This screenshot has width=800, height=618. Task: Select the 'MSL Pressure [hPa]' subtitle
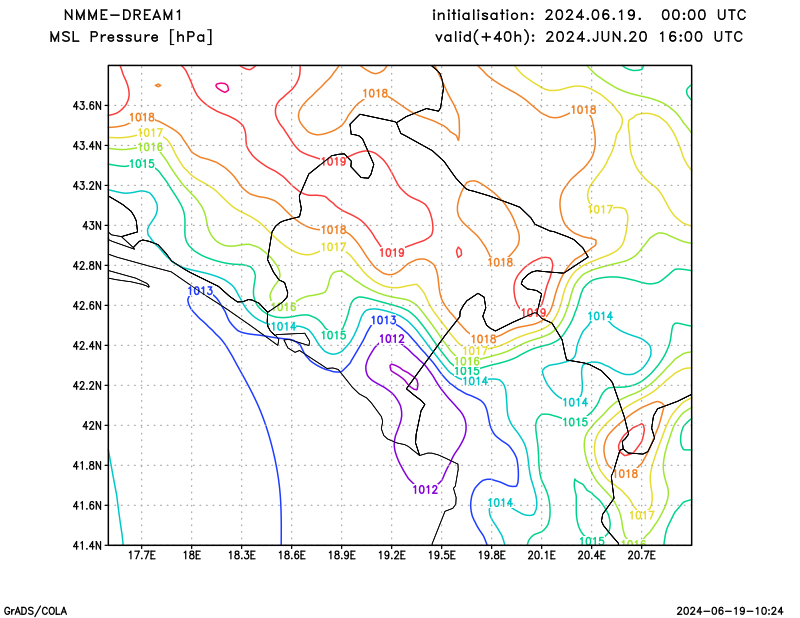(131, 37)
